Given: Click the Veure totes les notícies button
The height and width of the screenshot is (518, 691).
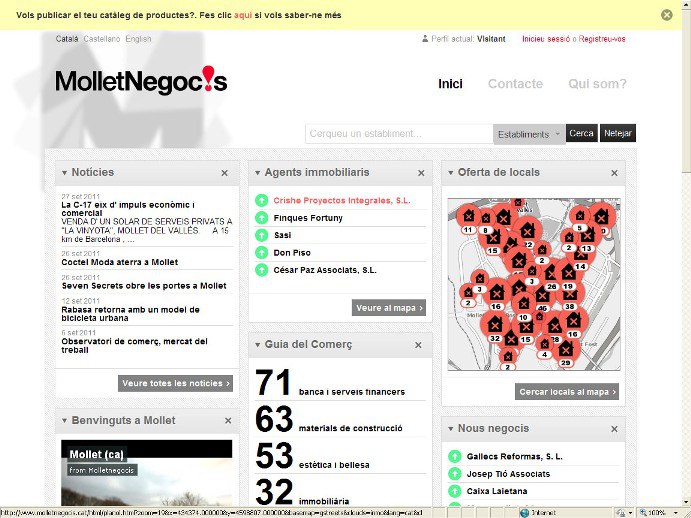Looking at the screenshot, I should [176, 383].
